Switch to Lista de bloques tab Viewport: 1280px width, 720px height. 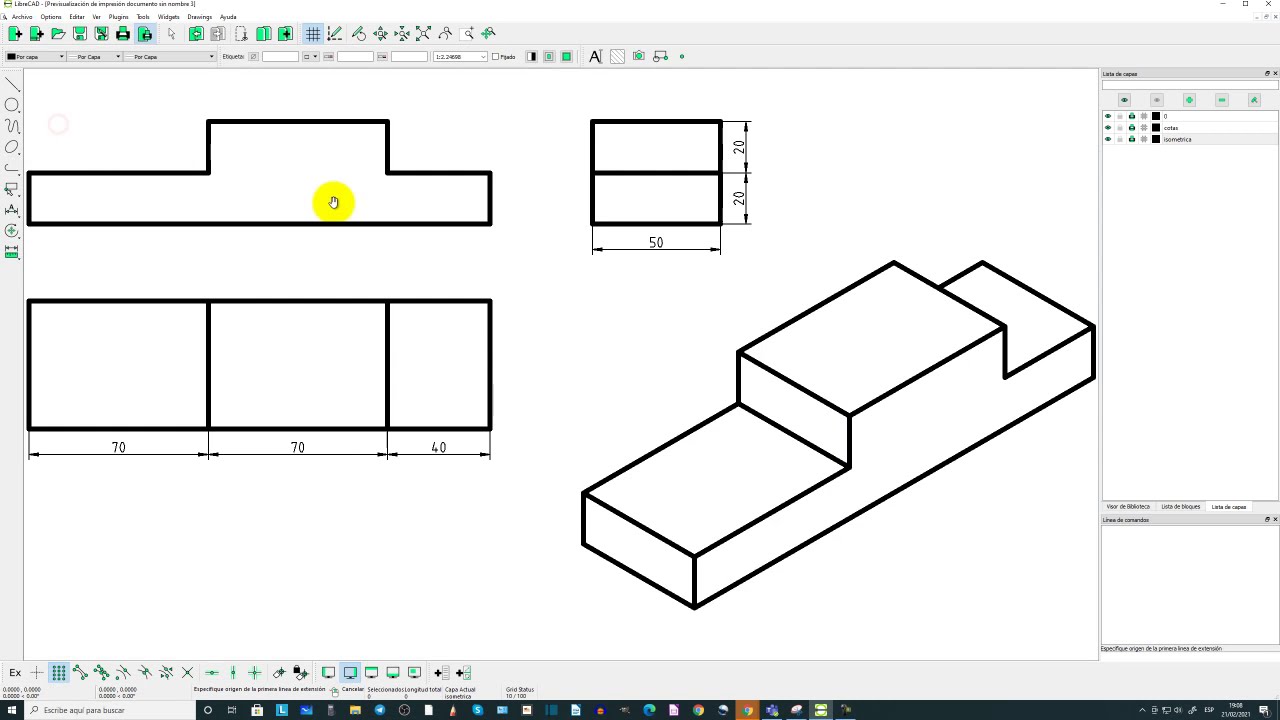[x=1180, y=507]
